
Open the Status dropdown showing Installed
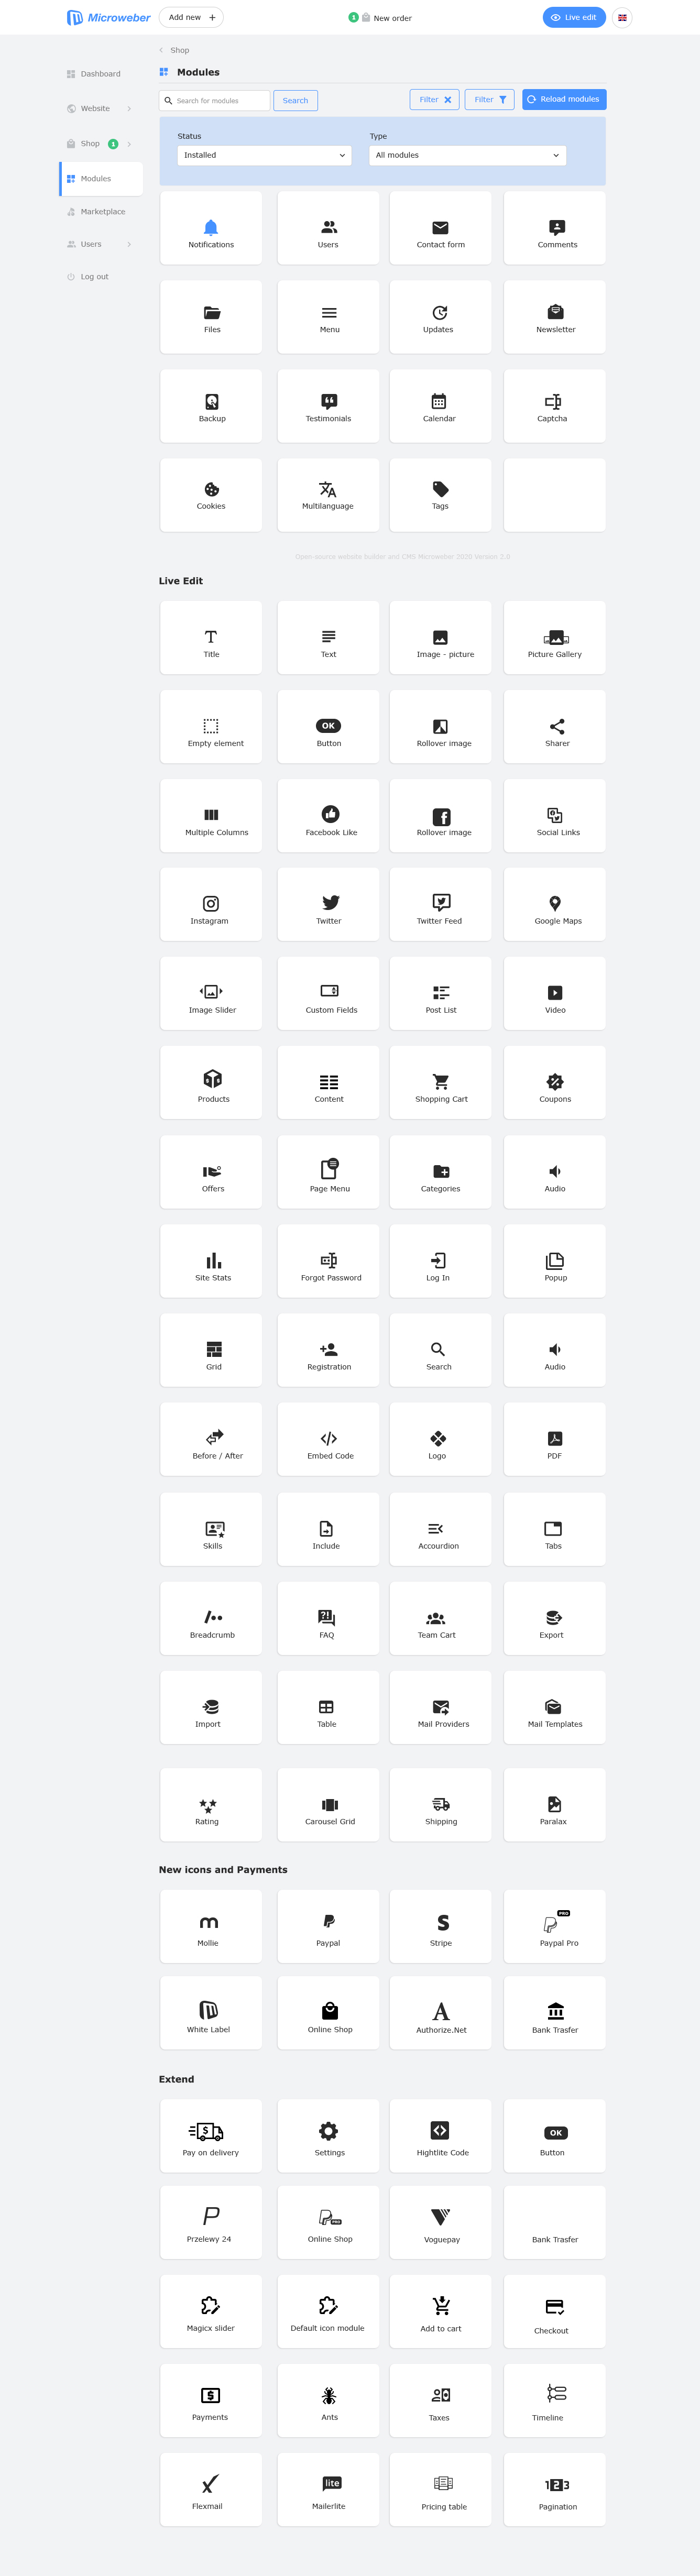pos(265,155)
